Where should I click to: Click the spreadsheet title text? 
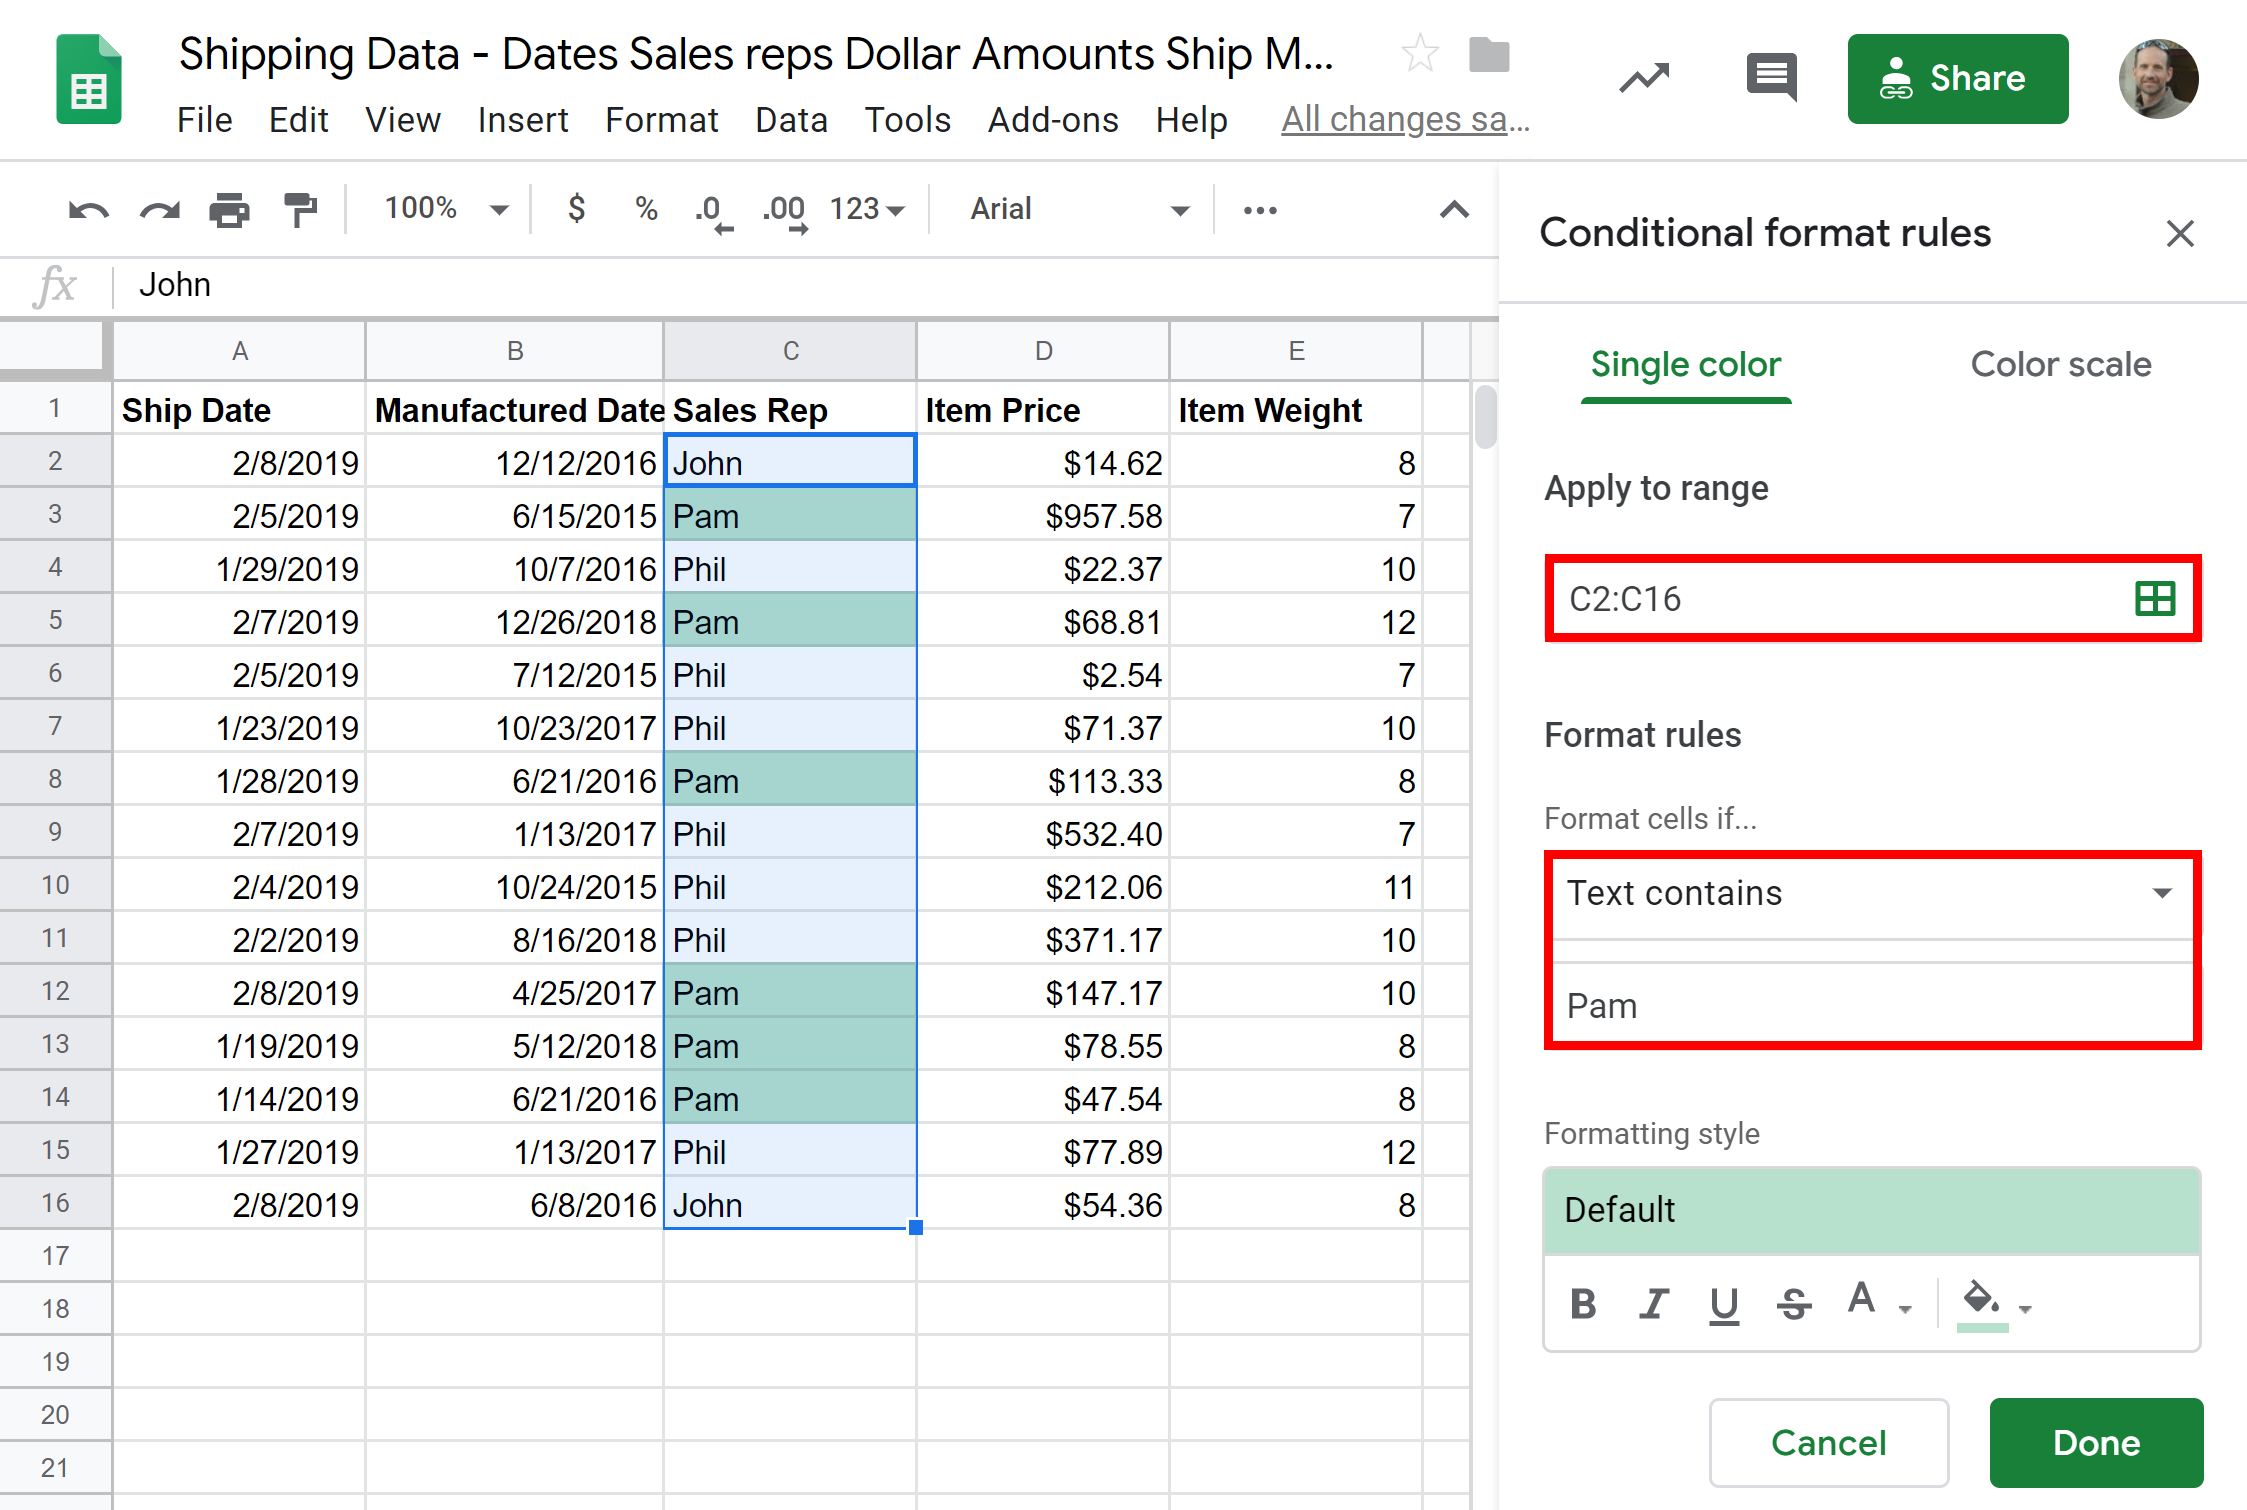pyautogui.click(x=756, y=55)
